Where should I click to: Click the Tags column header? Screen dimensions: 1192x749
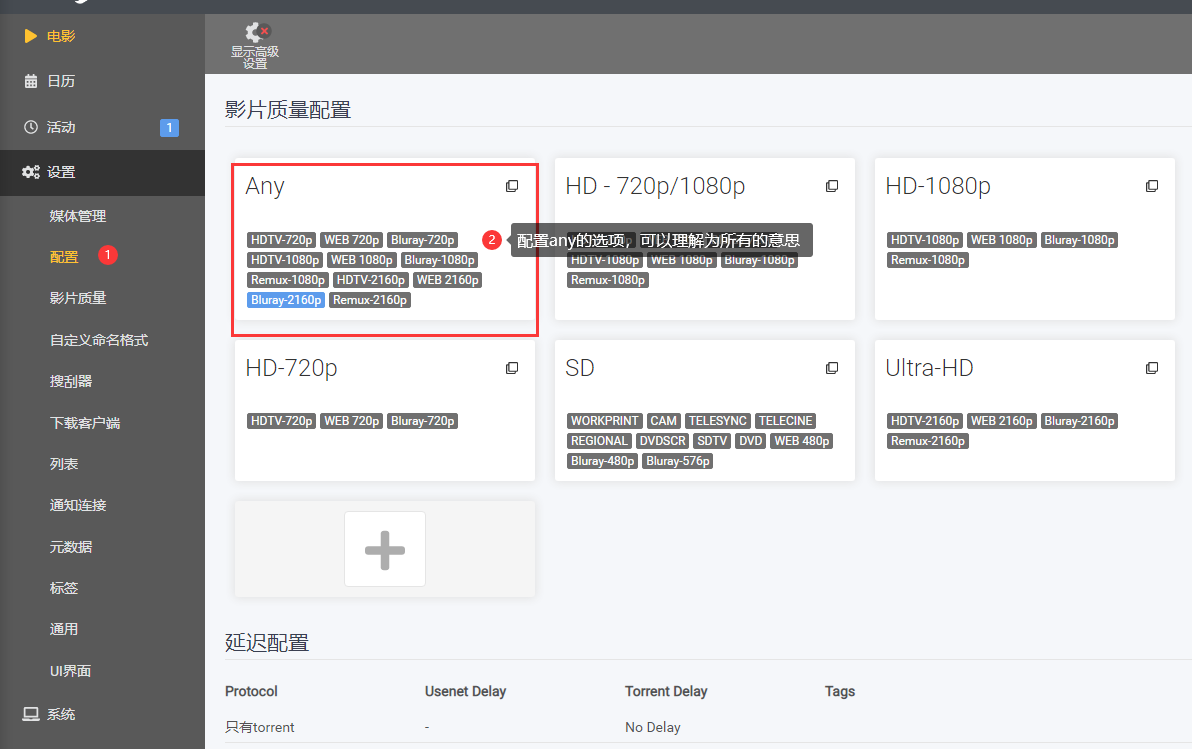click(x=840, y=691)
